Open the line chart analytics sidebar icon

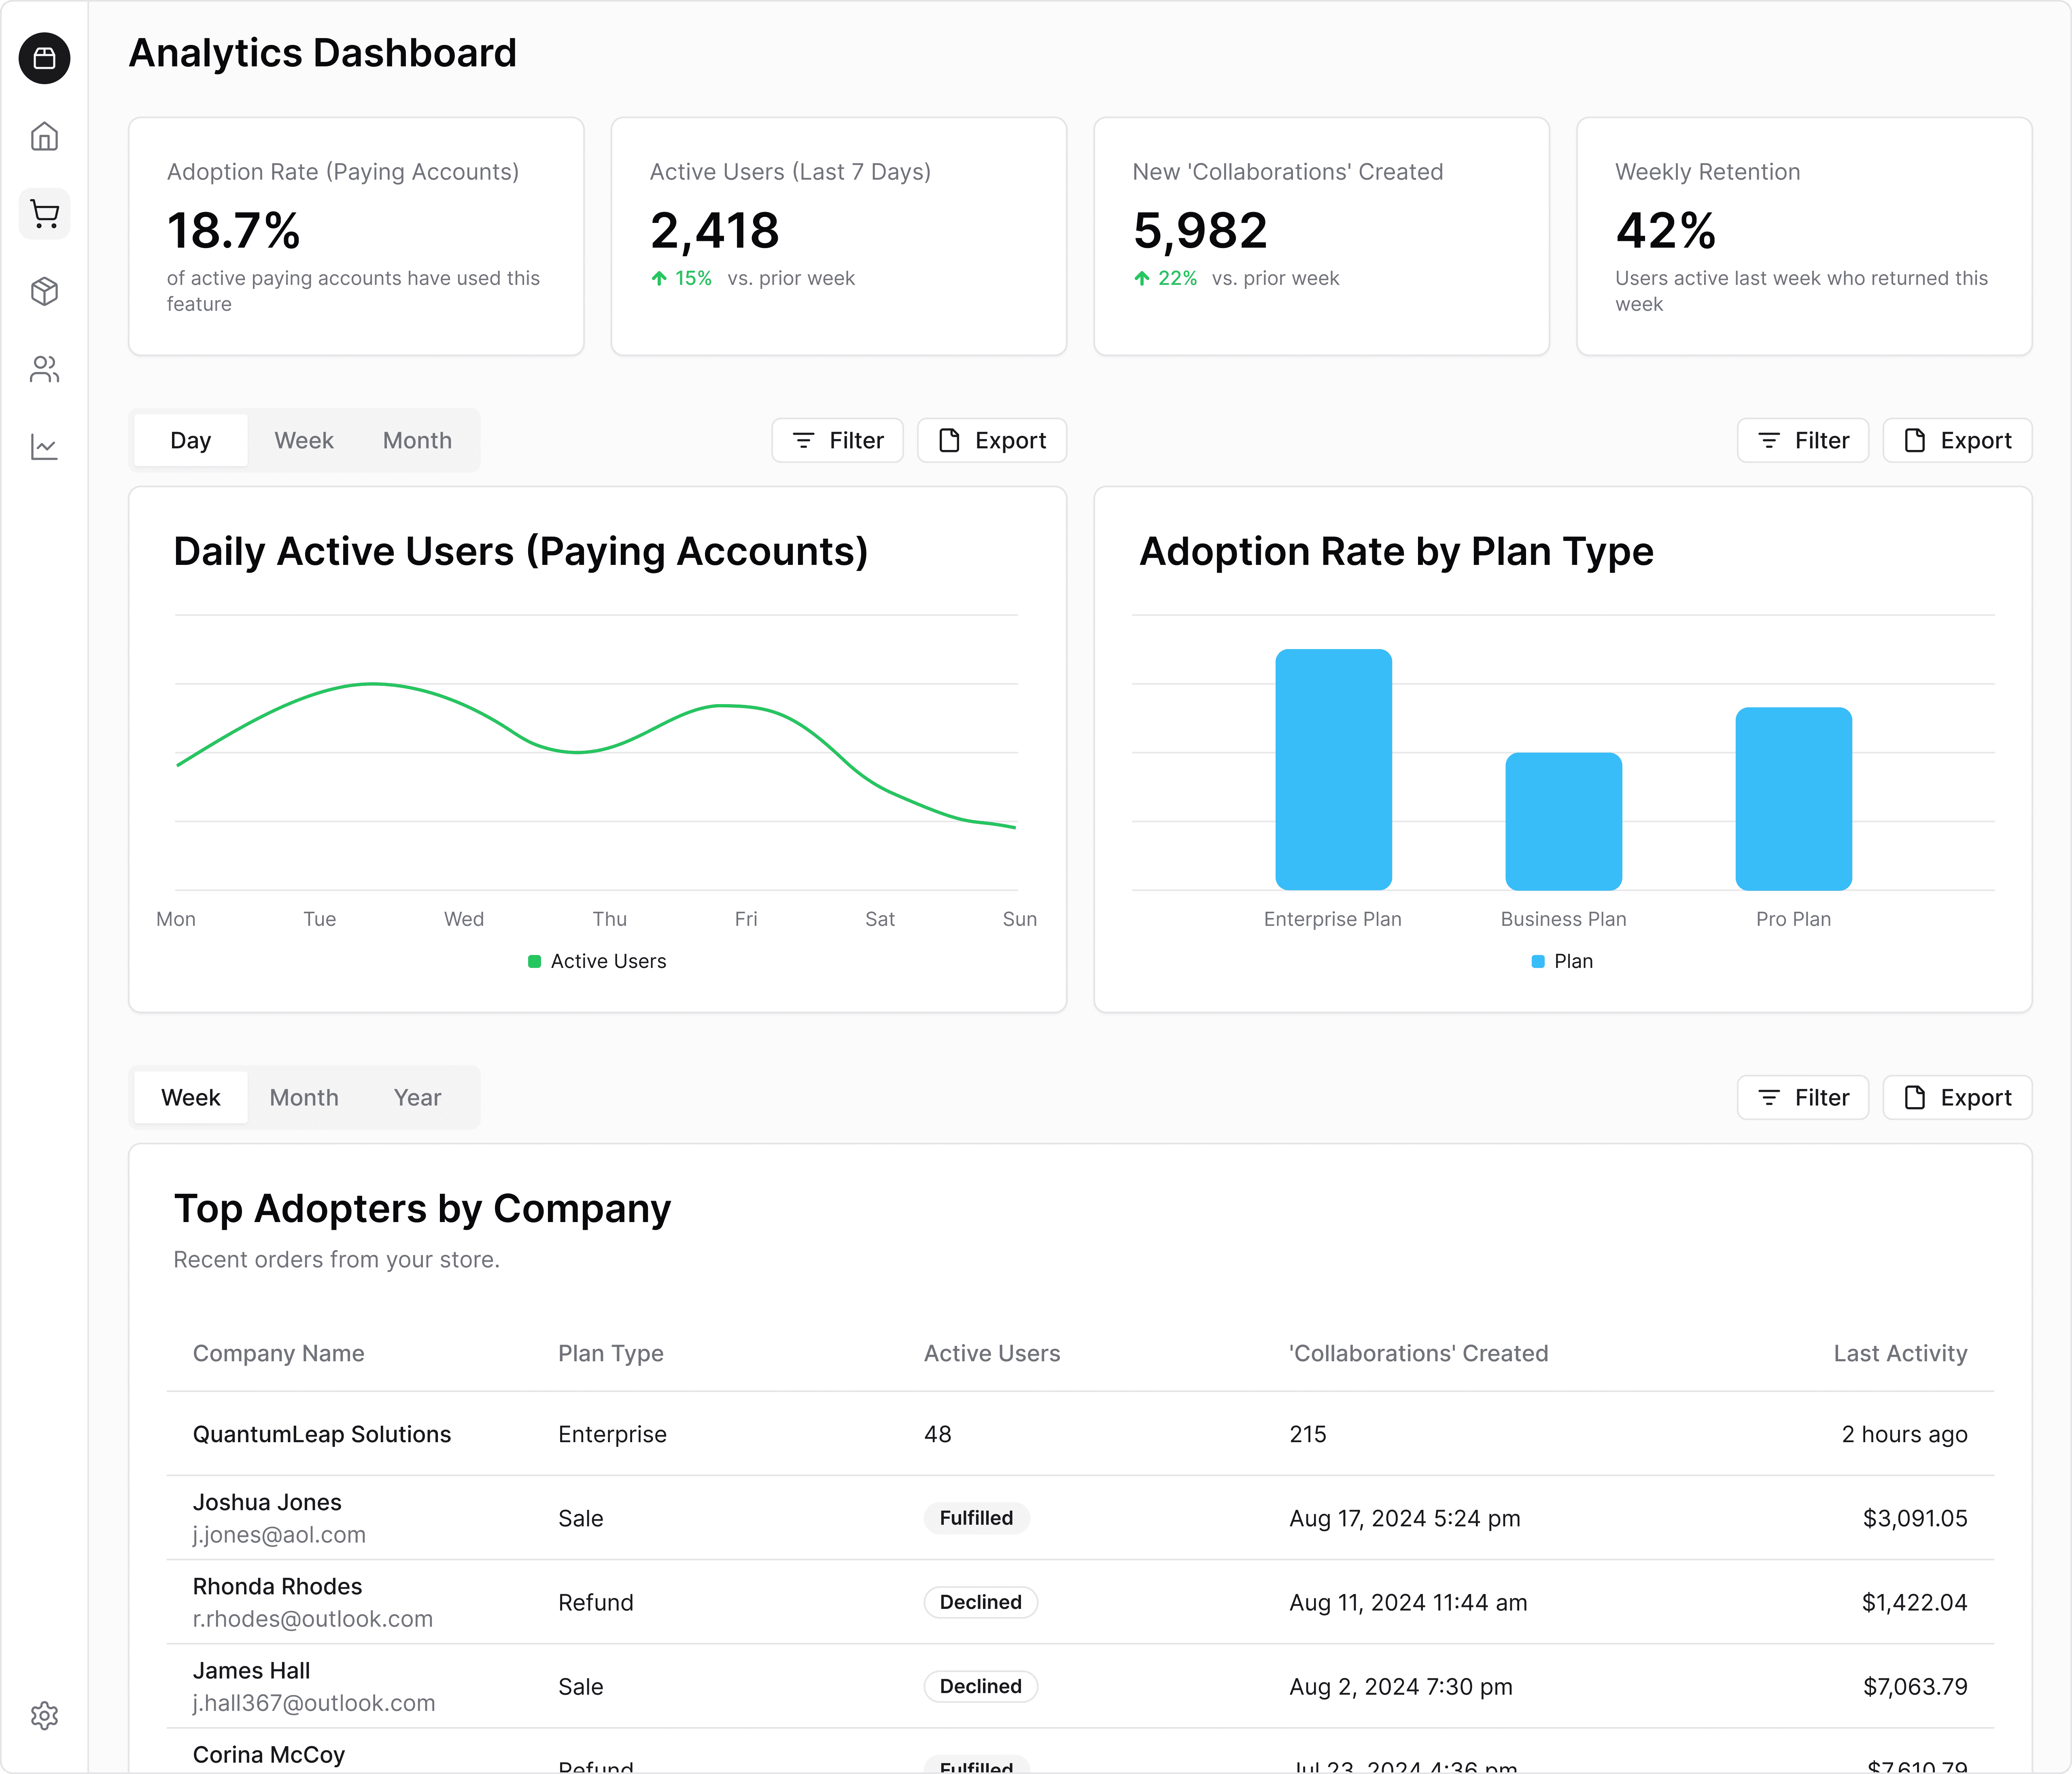point(44,446)
